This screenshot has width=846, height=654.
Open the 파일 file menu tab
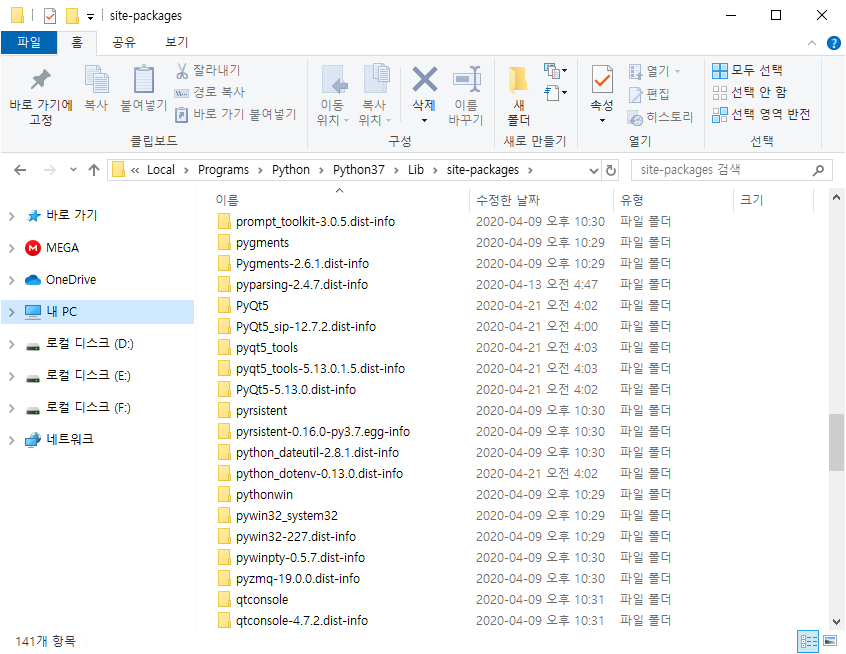[x=29, y=43]
